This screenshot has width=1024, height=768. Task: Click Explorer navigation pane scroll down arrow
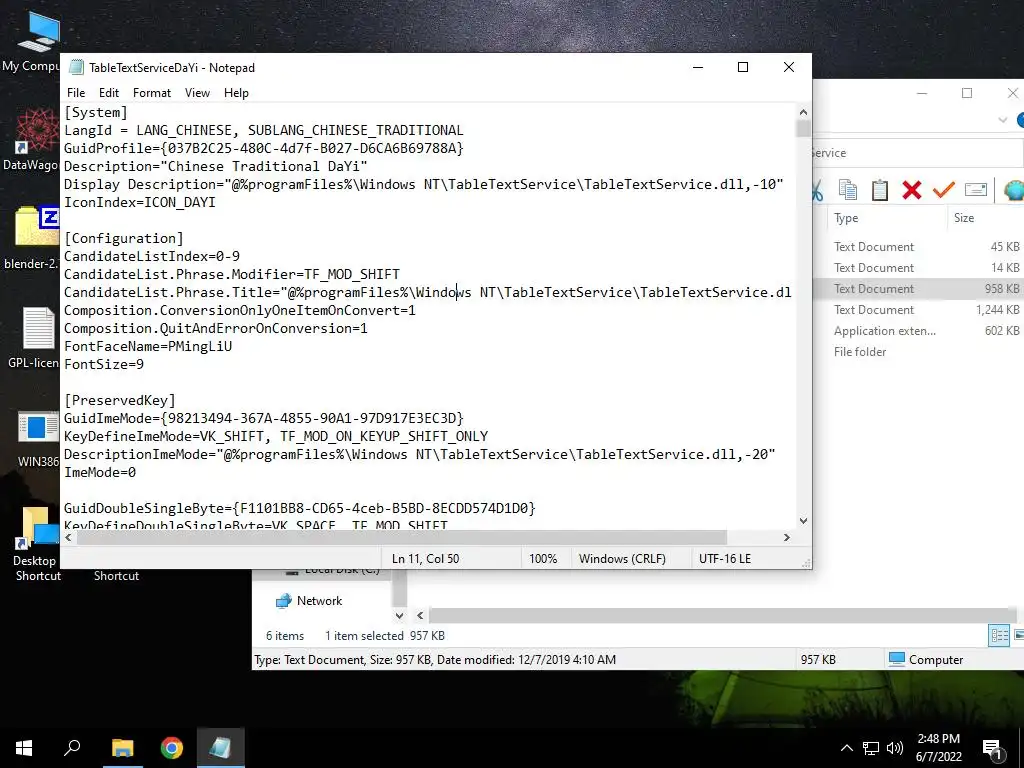click(x=399, y=615)
